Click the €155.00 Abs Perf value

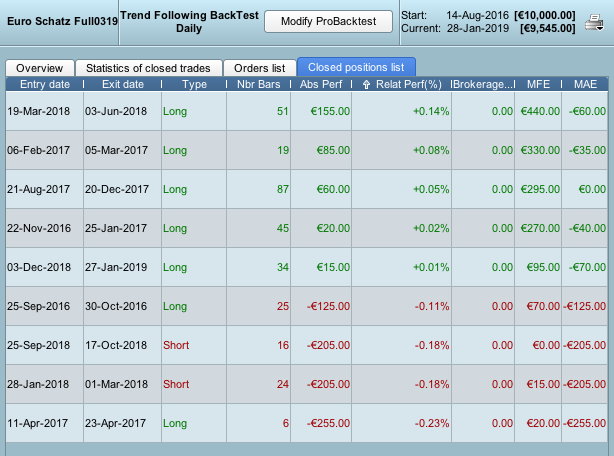(330, 111)
